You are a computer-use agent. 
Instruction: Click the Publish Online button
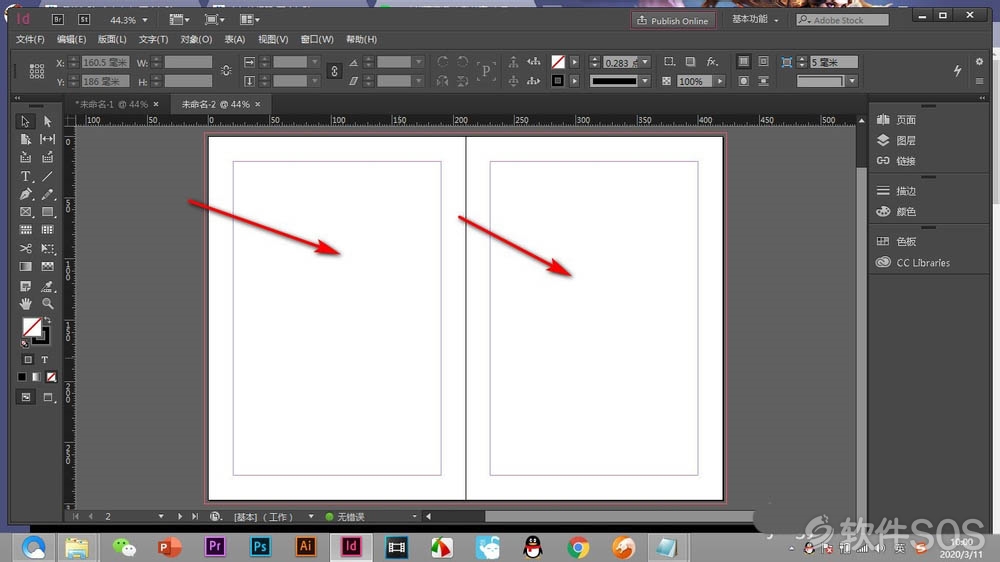[x=673, y=20]
